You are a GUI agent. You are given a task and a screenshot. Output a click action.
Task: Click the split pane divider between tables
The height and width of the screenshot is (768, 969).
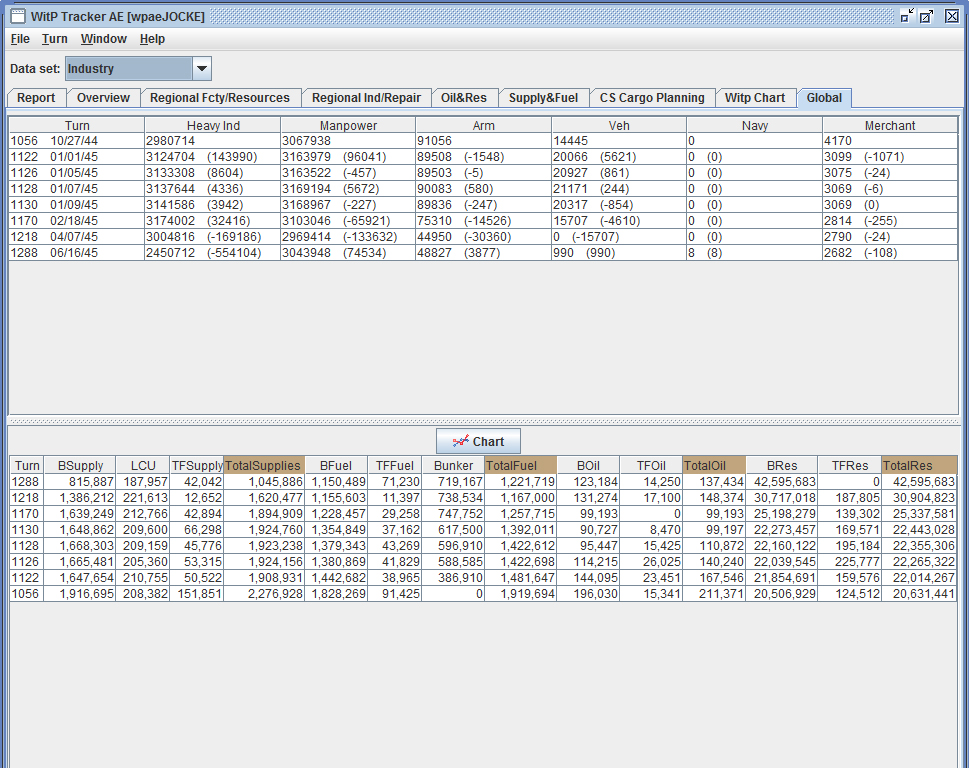click(x=484, y=421)
